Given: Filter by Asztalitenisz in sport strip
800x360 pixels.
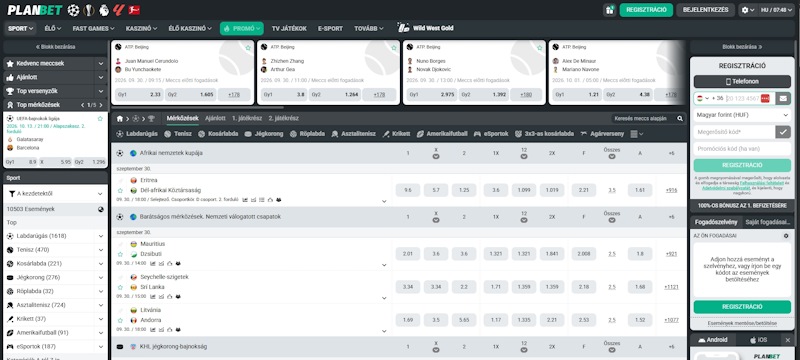Looking at the screenshot, I should click(354, 134).
